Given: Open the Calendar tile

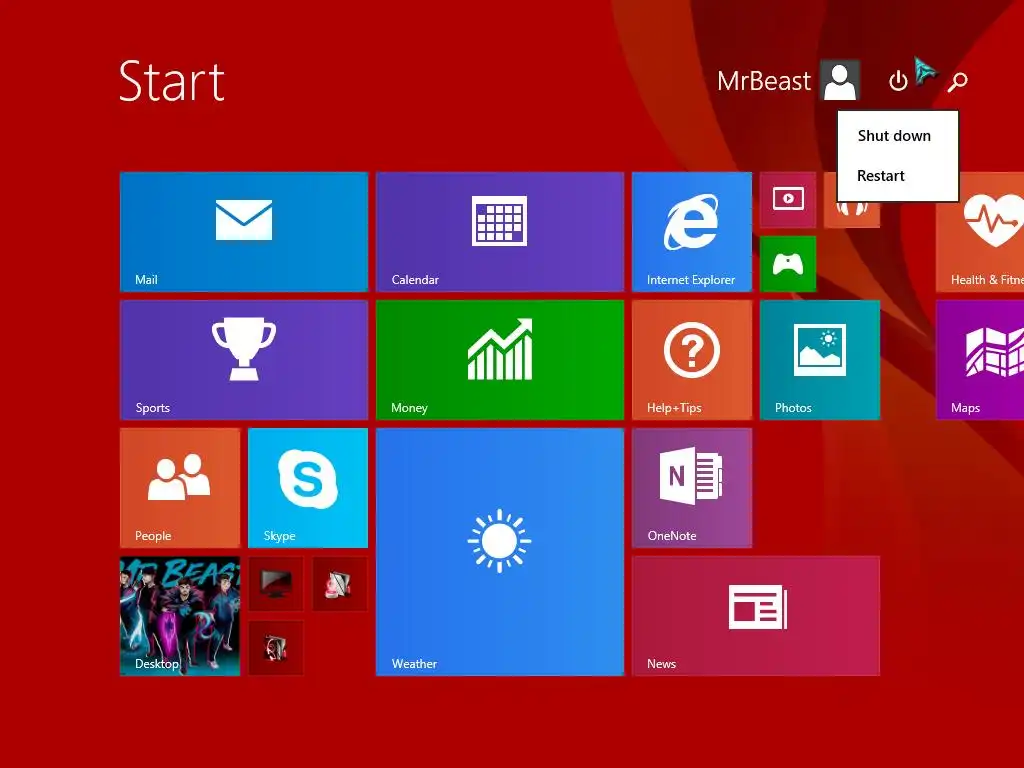Looking at the screenshot, I should pos(500,231).
